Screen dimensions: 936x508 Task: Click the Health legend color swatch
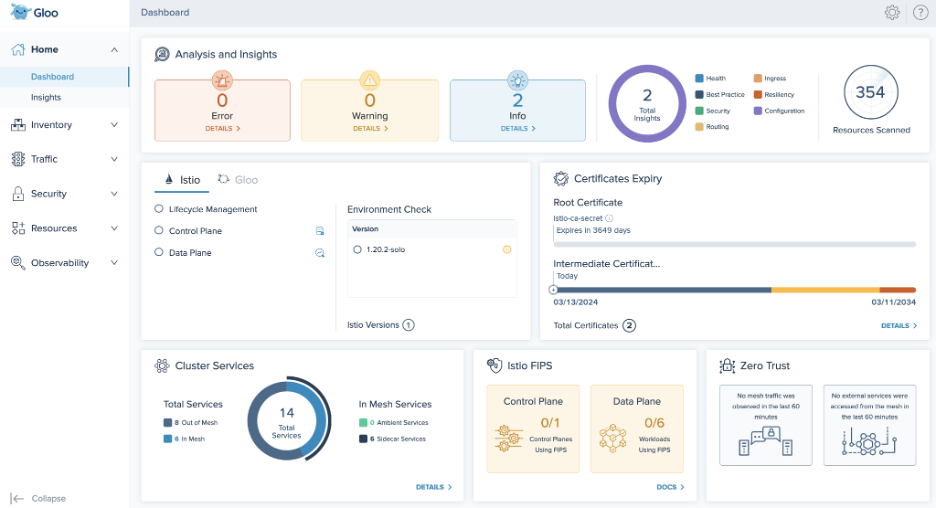pos(699,78)
